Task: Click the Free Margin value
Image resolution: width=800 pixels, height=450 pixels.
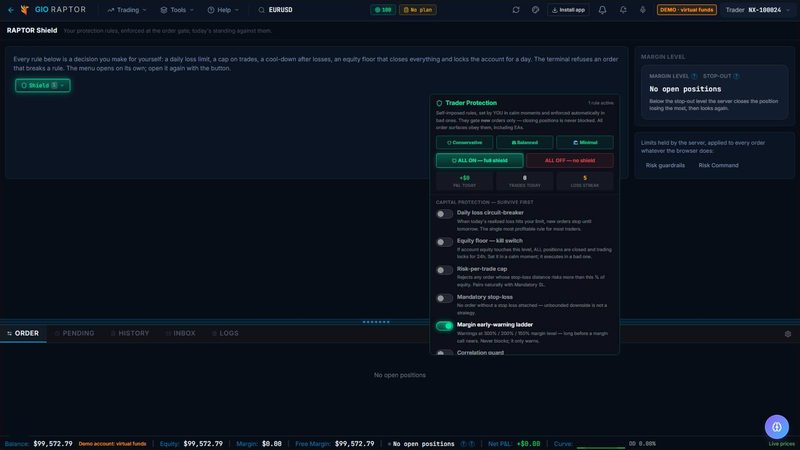Action: tap(355, 444)
